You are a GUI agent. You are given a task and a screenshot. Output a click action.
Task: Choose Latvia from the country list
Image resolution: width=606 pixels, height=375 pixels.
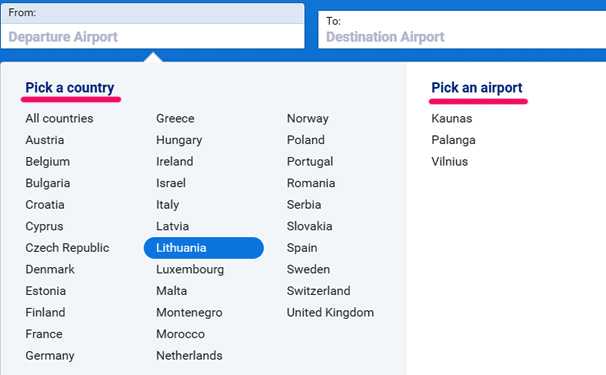pos(172,226)
